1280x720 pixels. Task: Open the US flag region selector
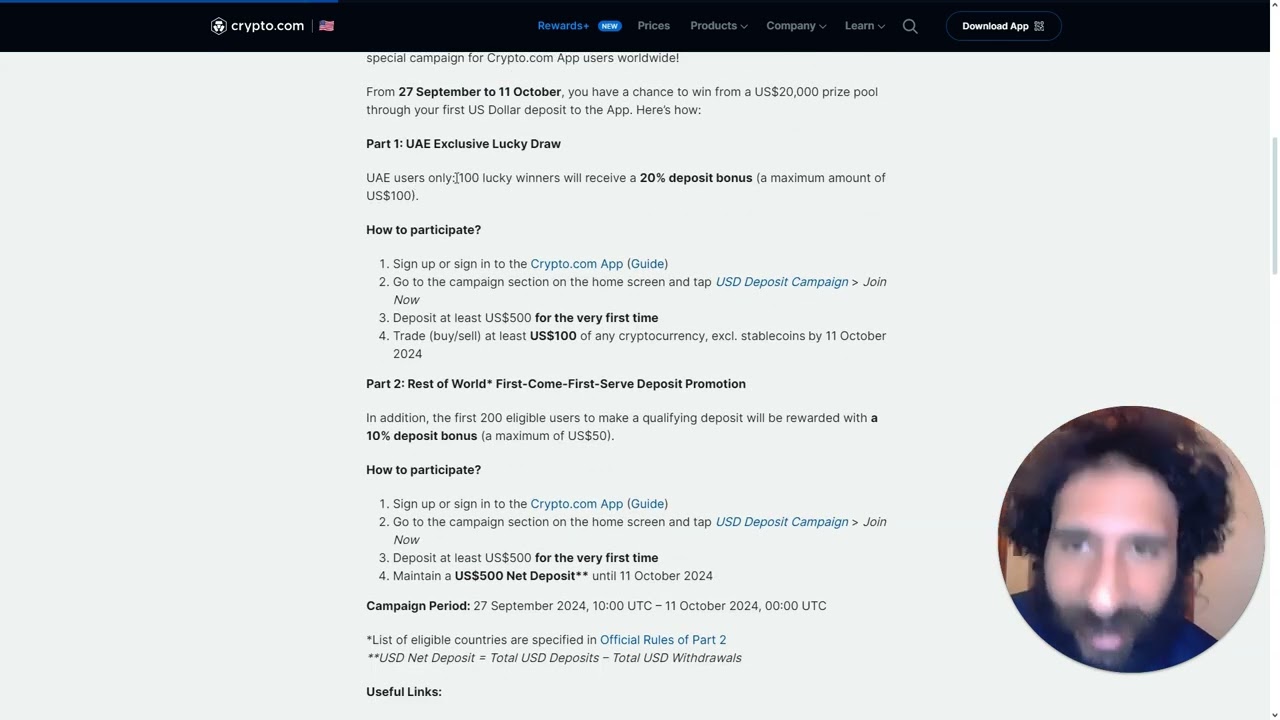click(327, 26)
